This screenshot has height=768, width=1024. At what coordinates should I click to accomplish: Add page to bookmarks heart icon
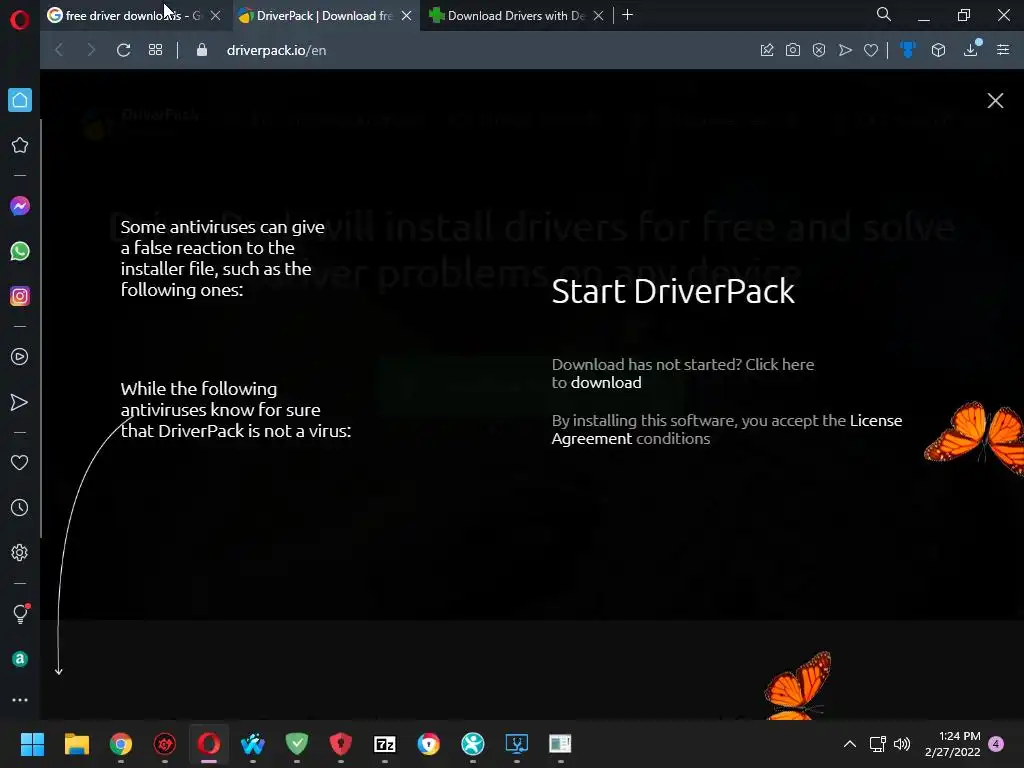871,50
